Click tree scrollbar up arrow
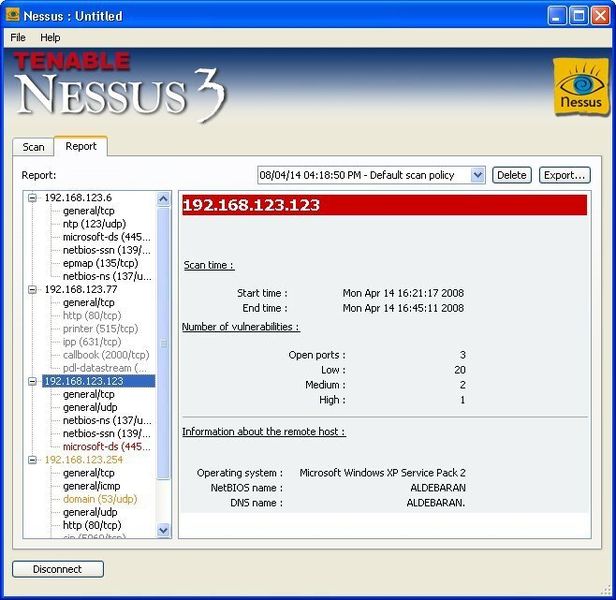 tap(163, 199)
